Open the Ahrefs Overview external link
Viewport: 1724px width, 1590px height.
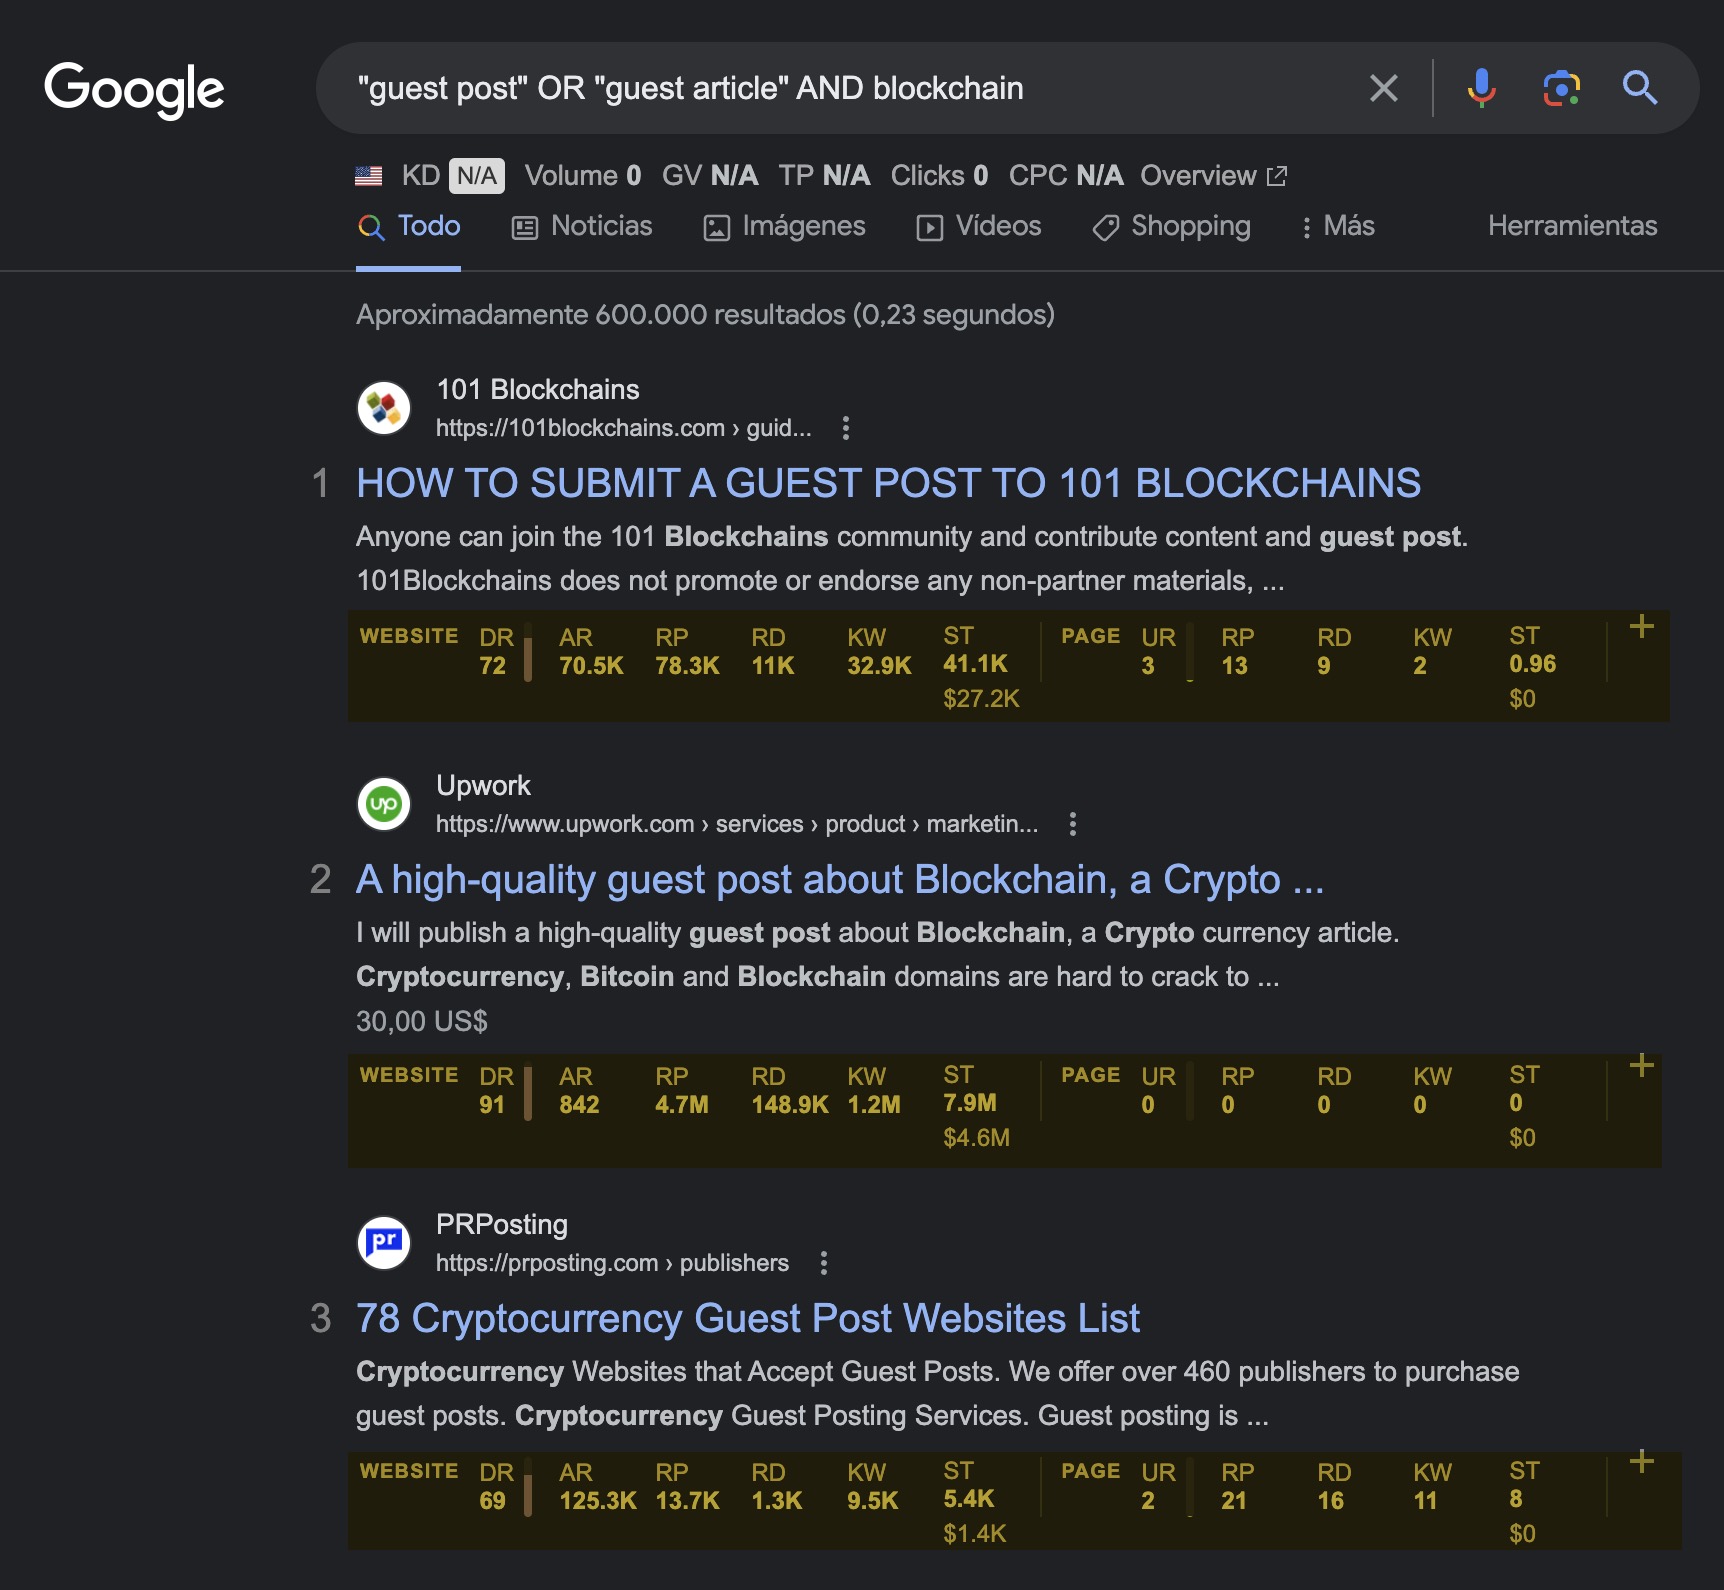1213,176
